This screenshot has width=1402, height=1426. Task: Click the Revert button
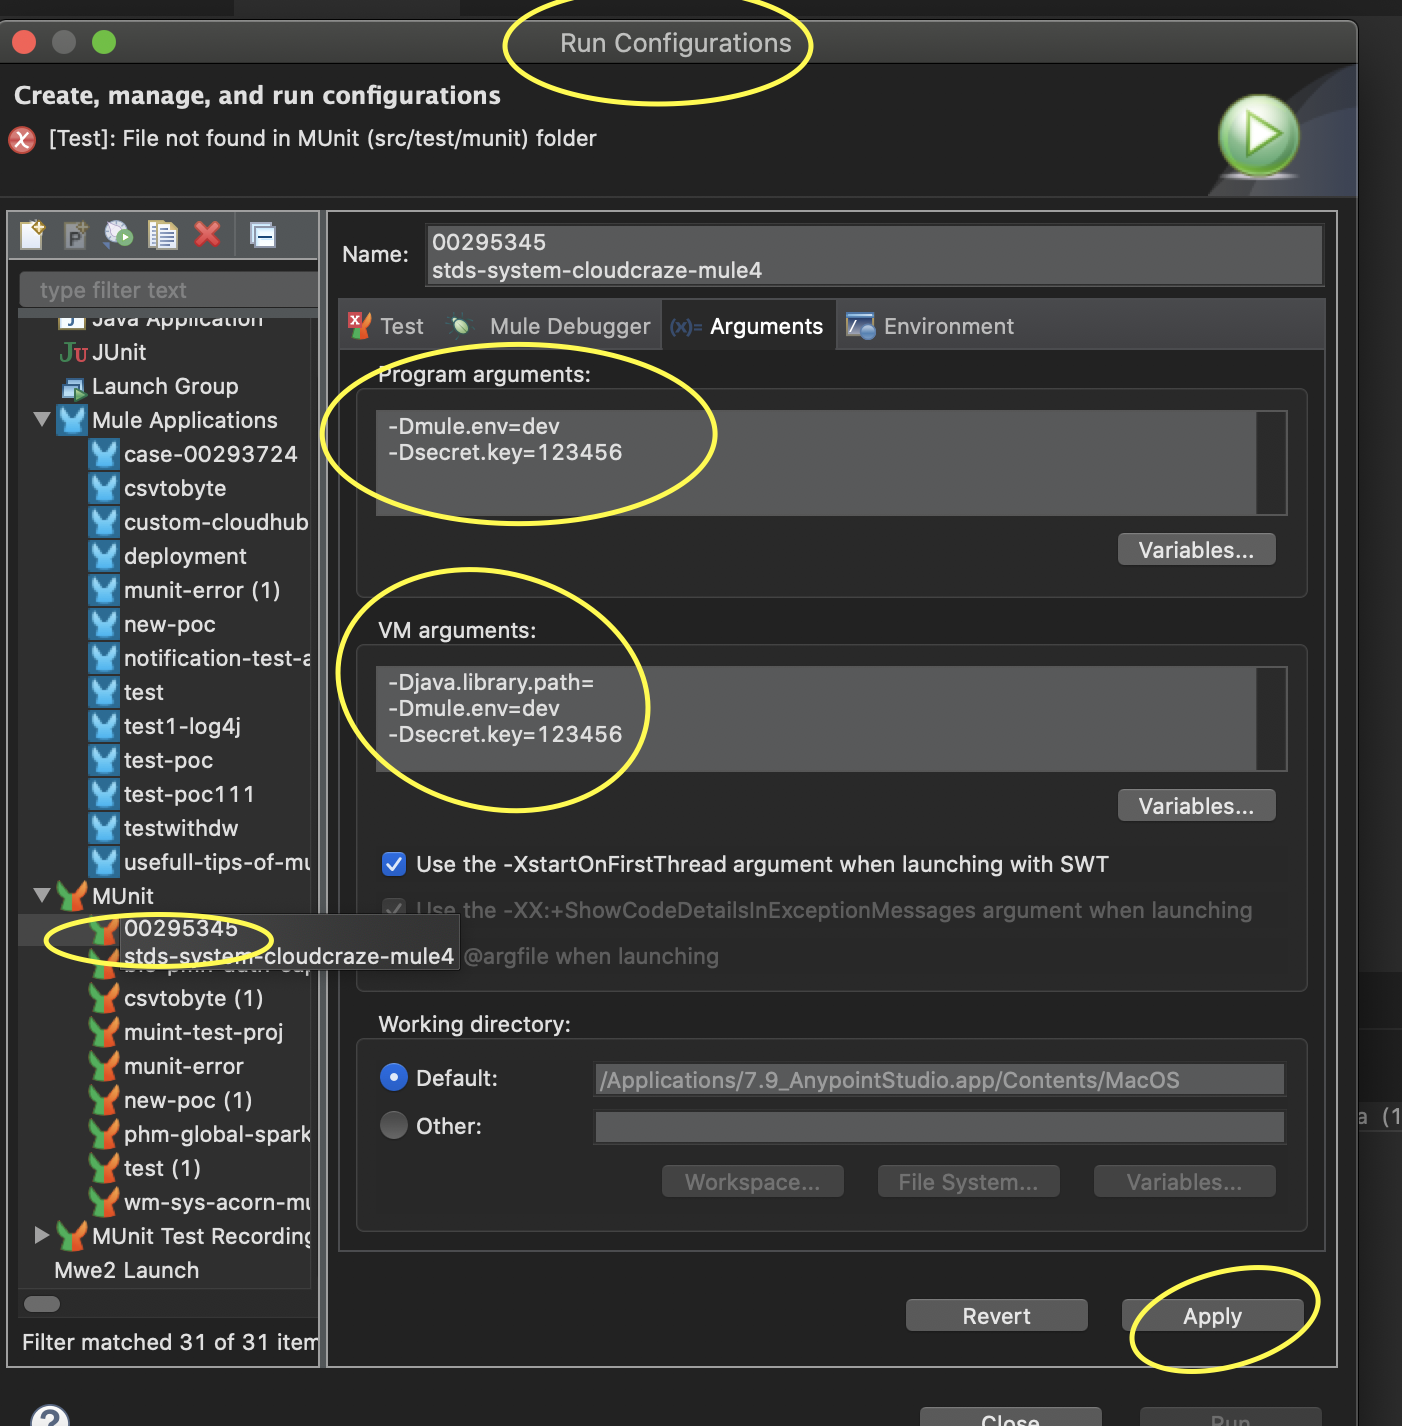point(996,1316)
